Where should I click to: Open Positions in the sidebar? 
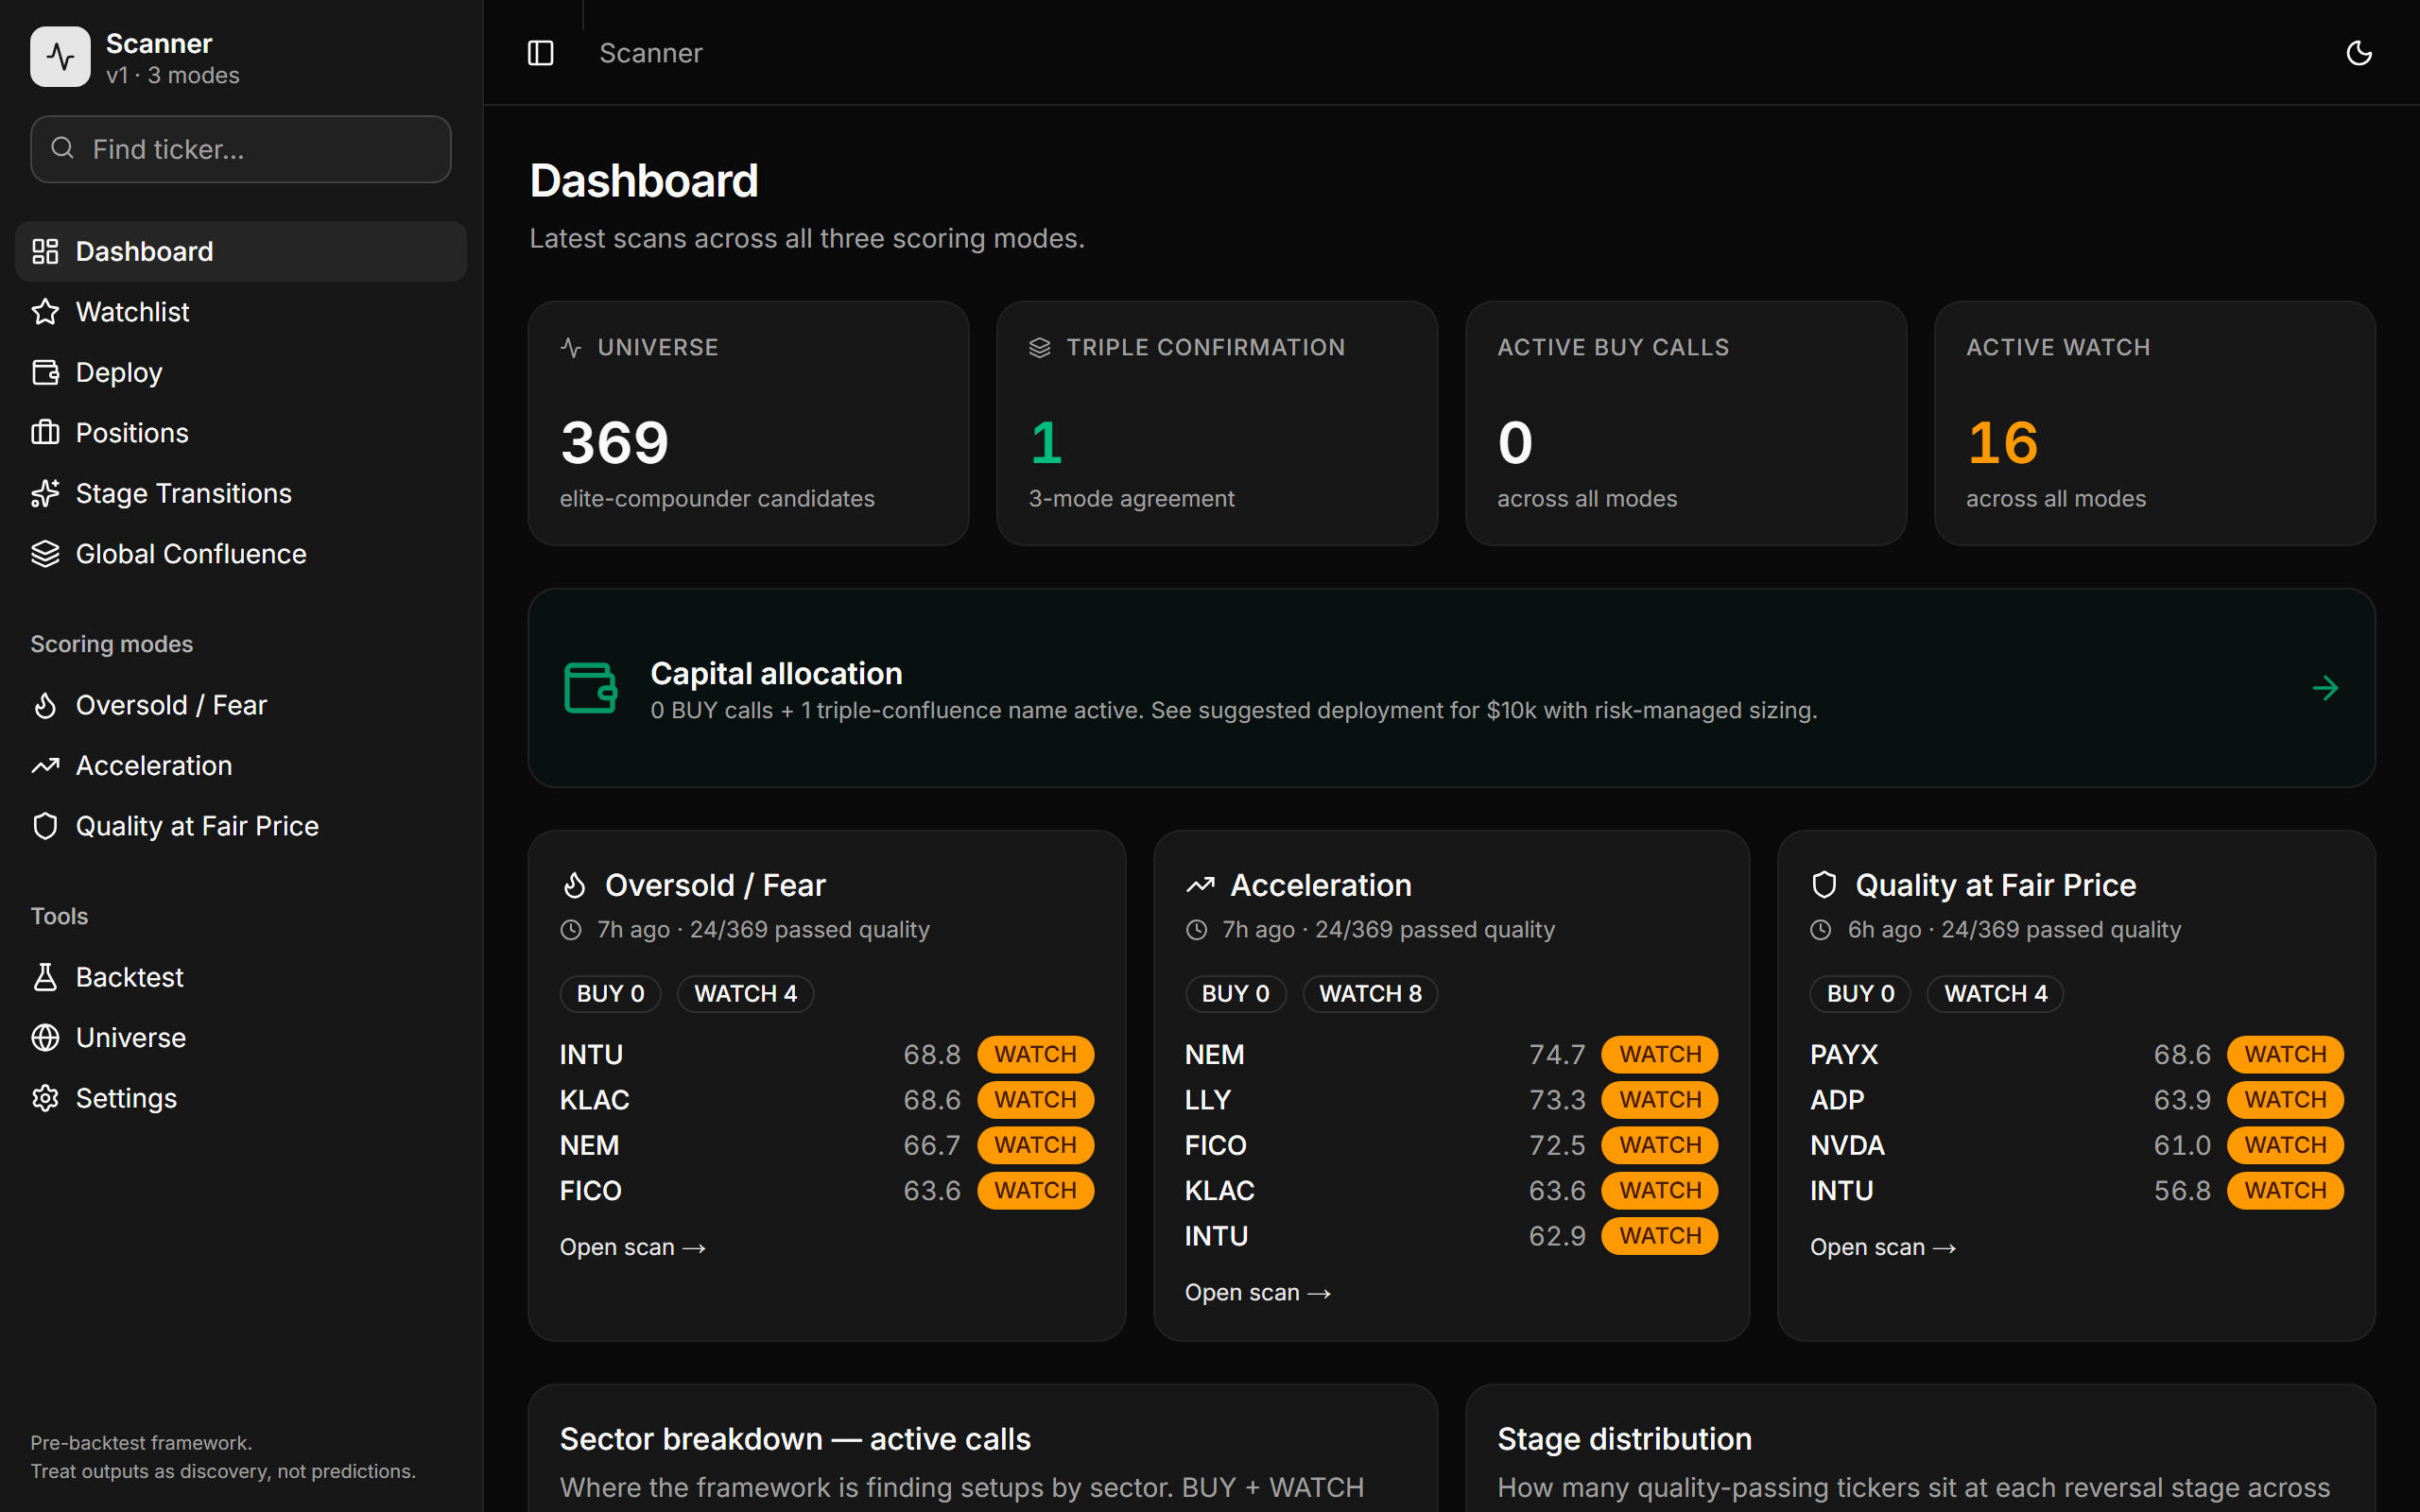click(x=240, y=433)
